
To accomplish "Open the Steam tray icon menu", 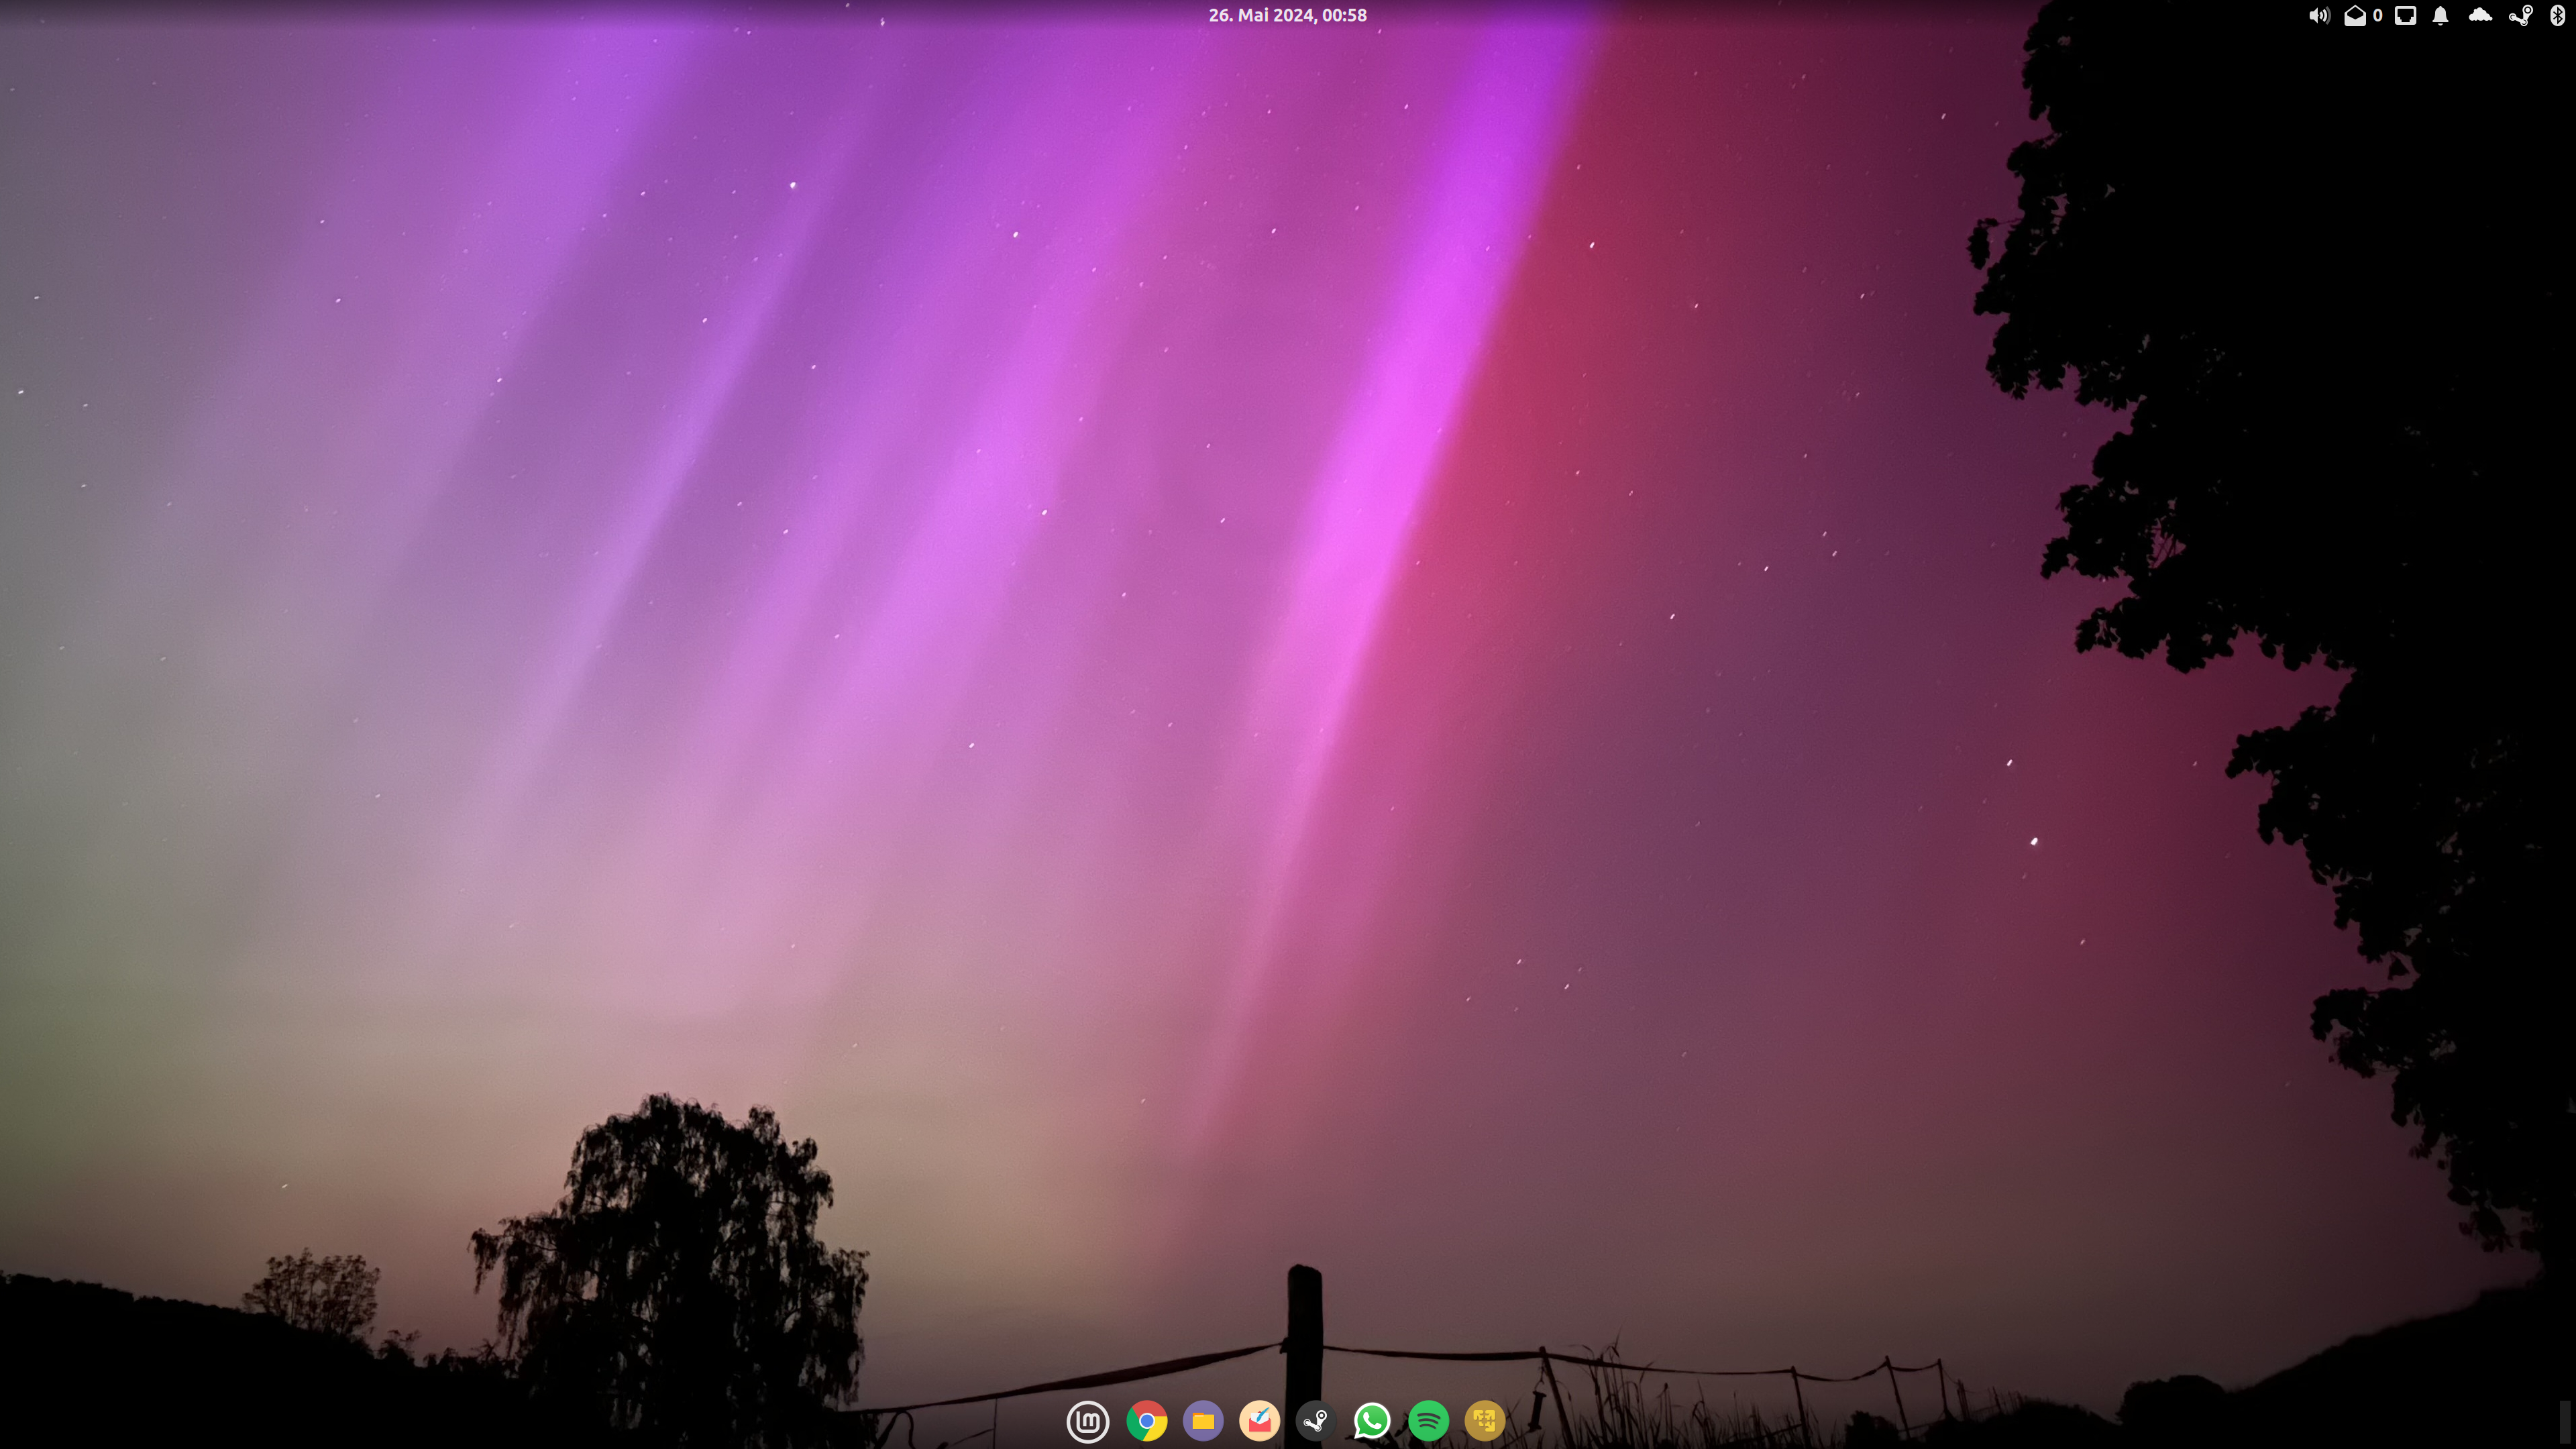I will click(2520, 16).
